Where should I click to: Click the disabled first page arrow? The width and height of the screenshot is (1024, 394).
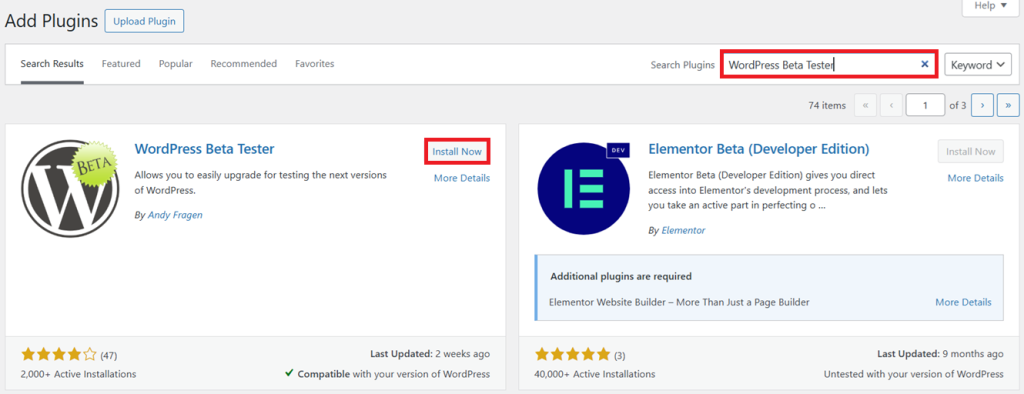coord(865,105)
